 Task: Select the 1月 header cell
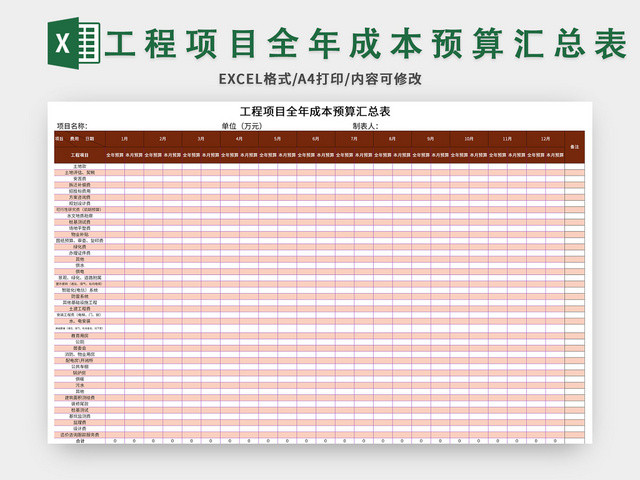(124, 139)
